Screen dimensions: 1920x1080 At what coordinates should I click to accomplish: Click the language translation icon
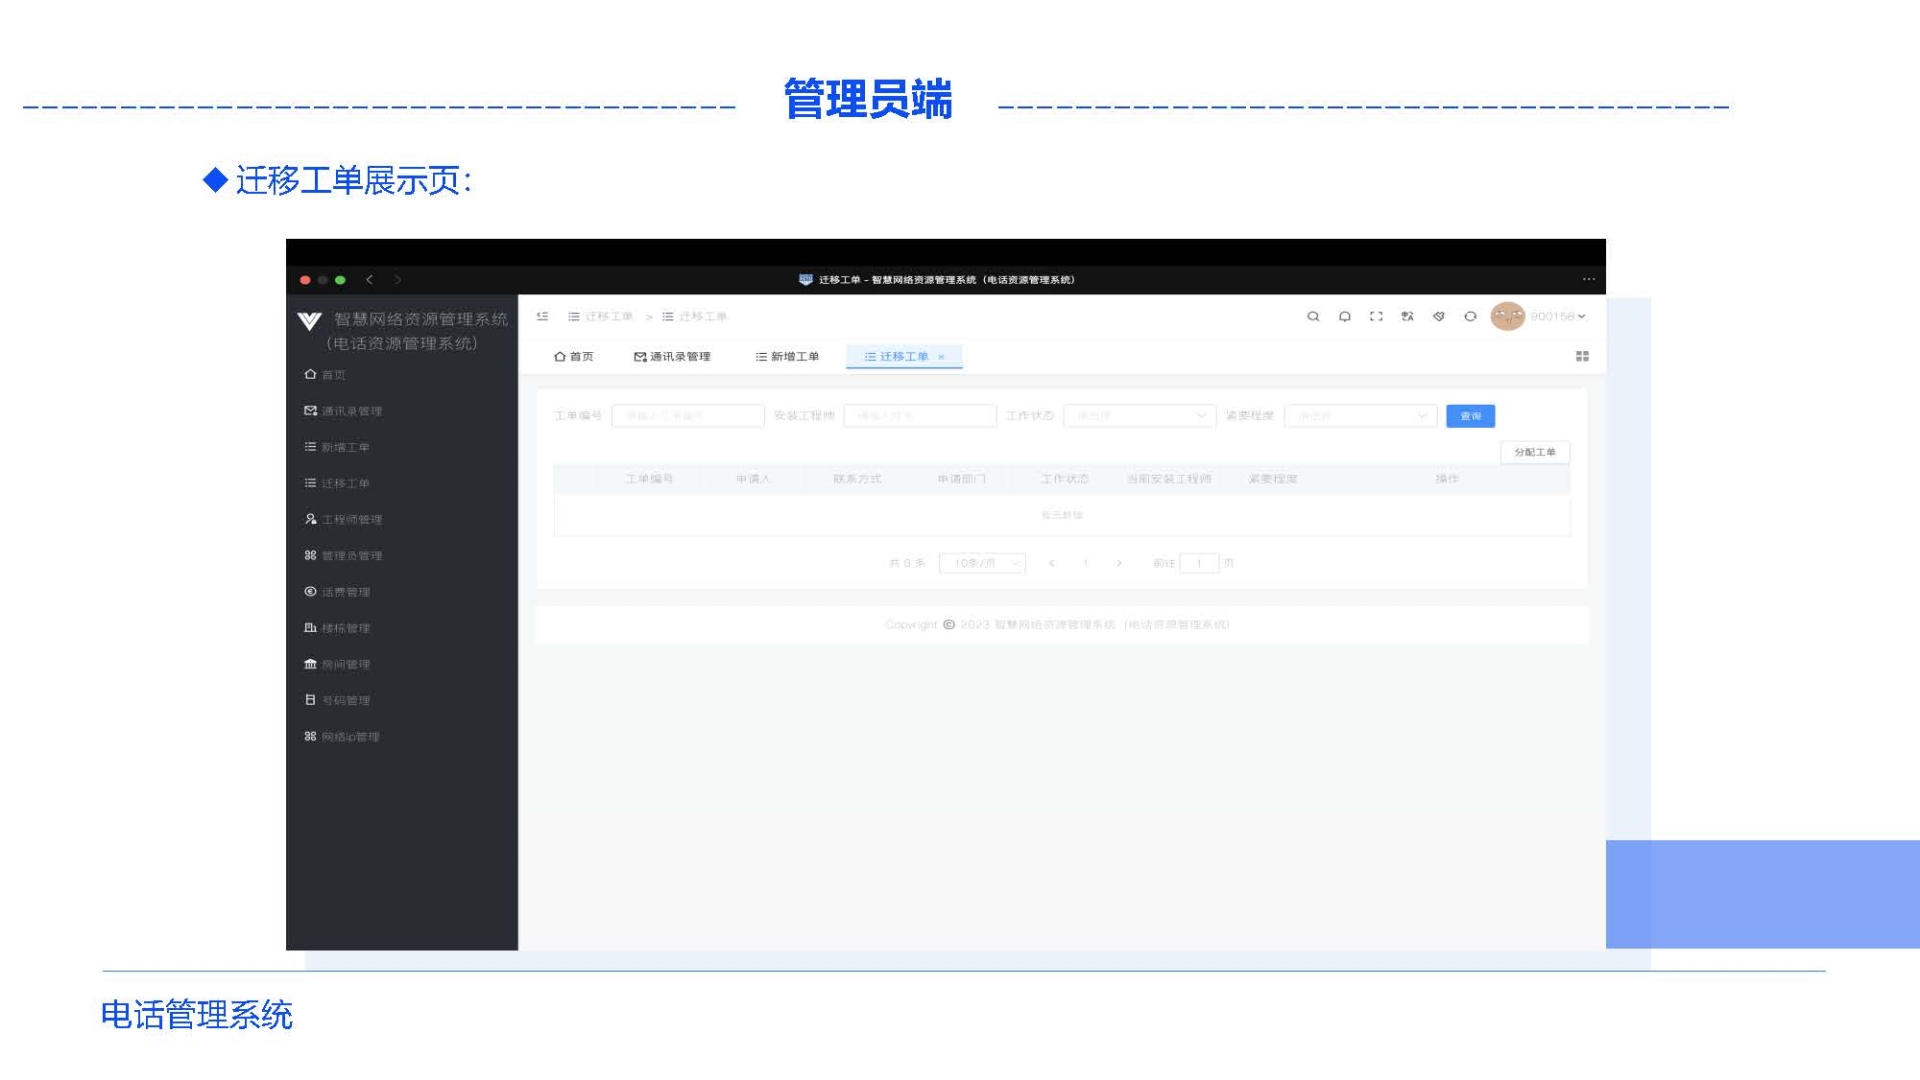1407,316
